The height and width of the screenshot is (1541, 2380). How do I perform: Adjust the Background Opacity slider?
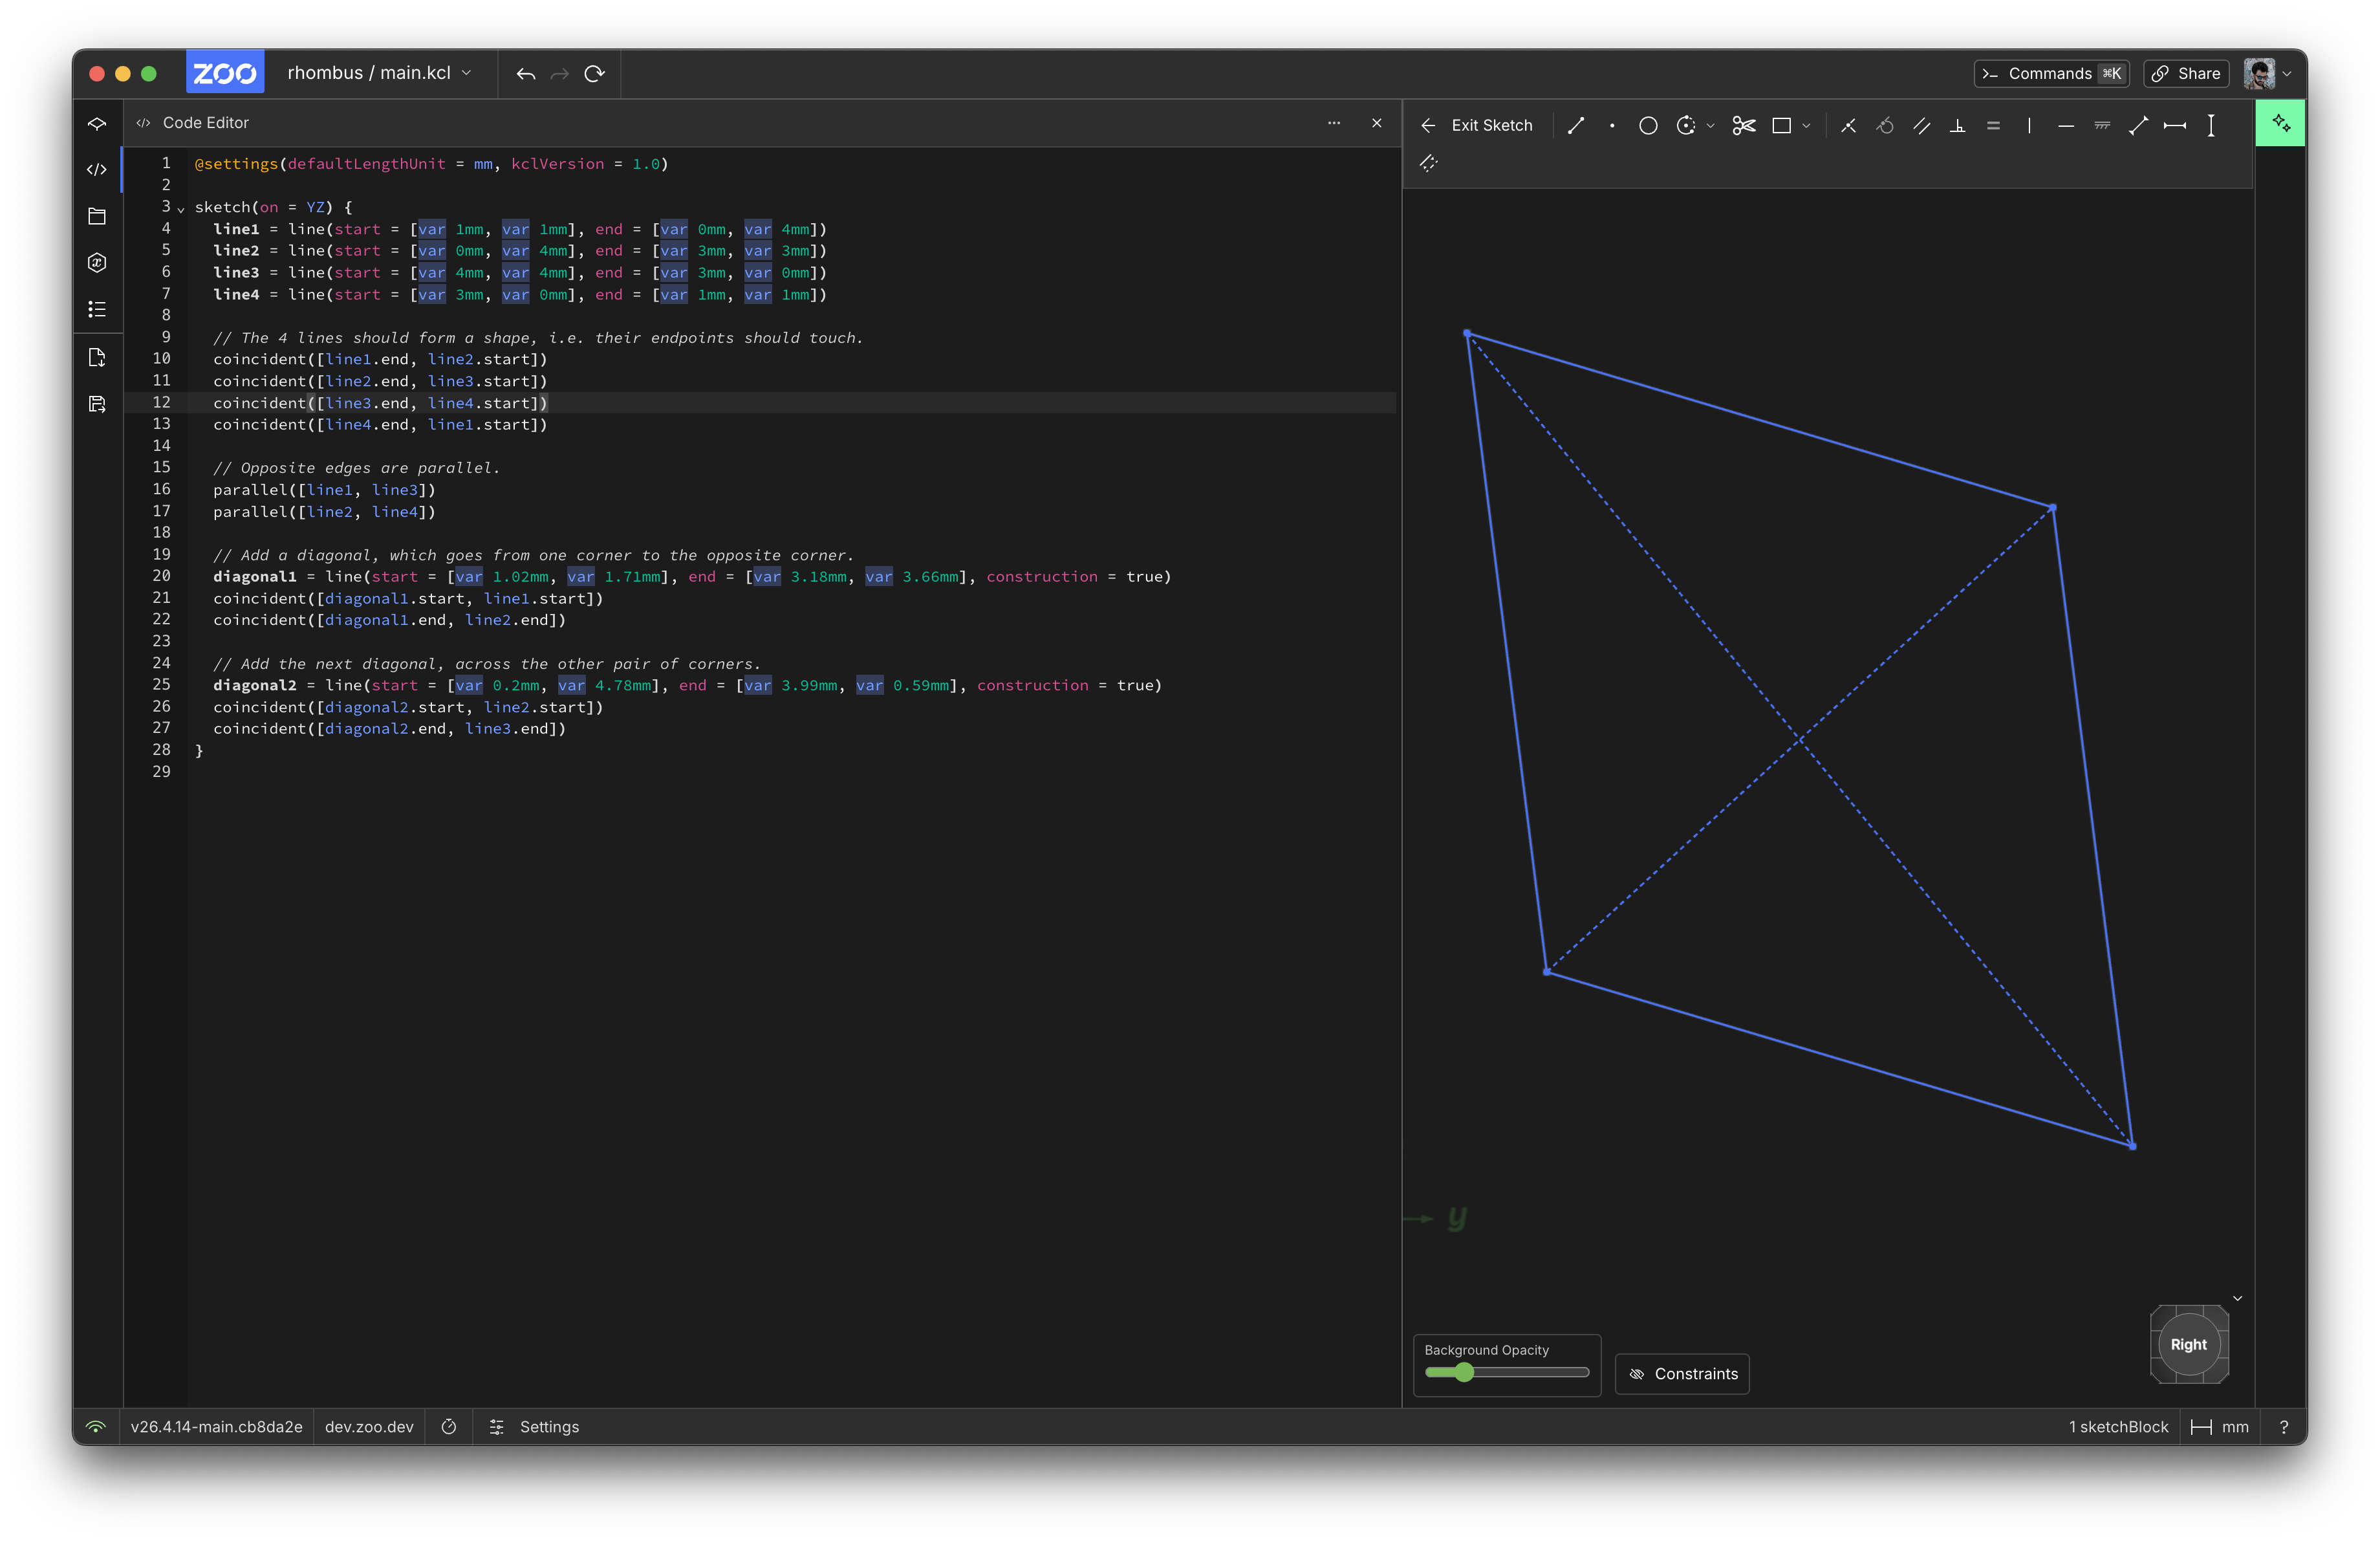click(1506, 1372)
